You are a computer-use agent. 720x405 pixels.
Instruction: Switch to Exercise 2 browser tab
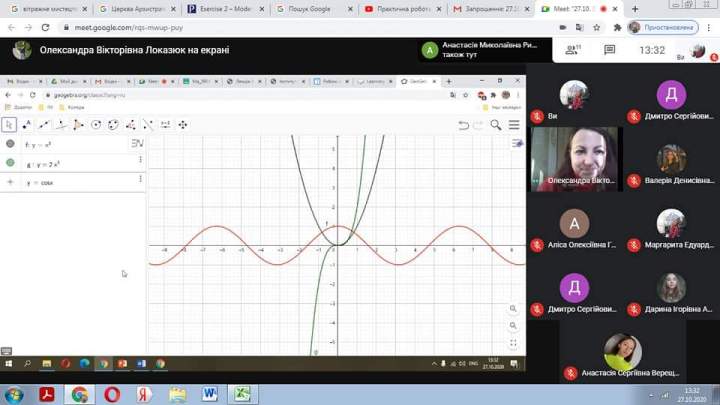[x=225, y=9]
